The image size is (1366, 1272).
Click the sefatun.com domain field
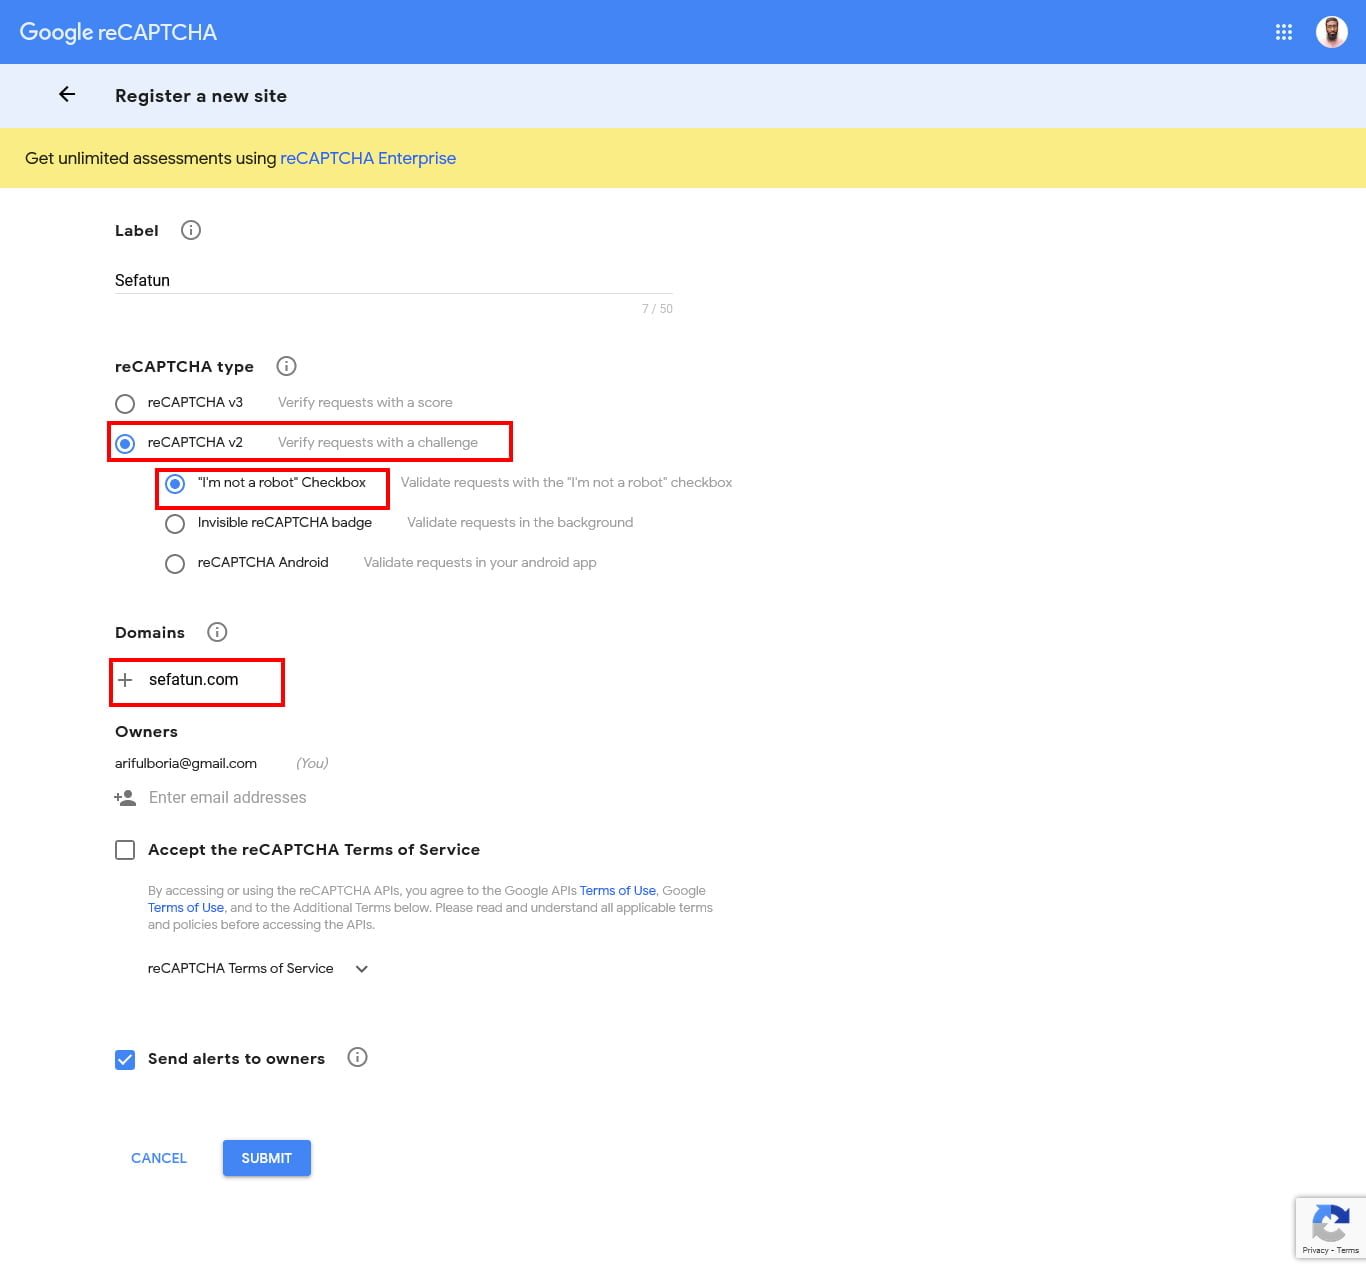coord(194,680)
